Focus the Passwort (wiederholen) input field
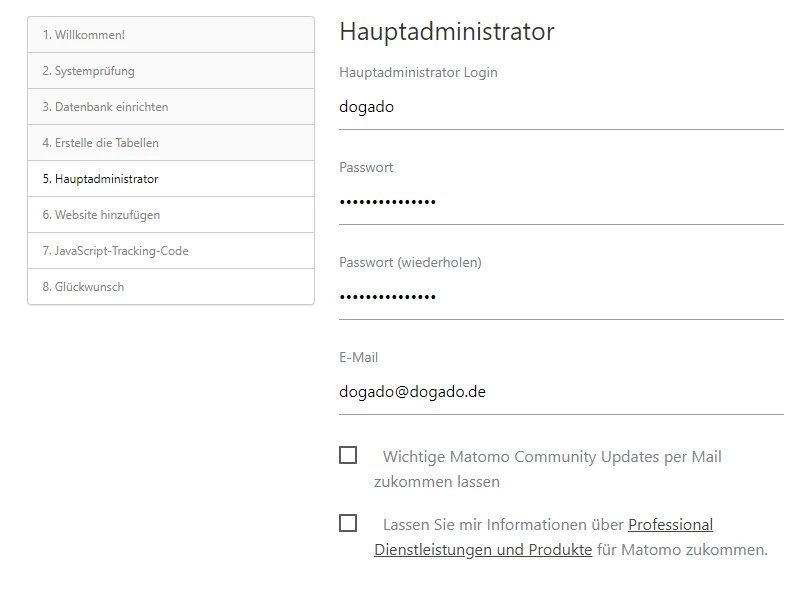 pyautogui.click(x=560, y=297)
